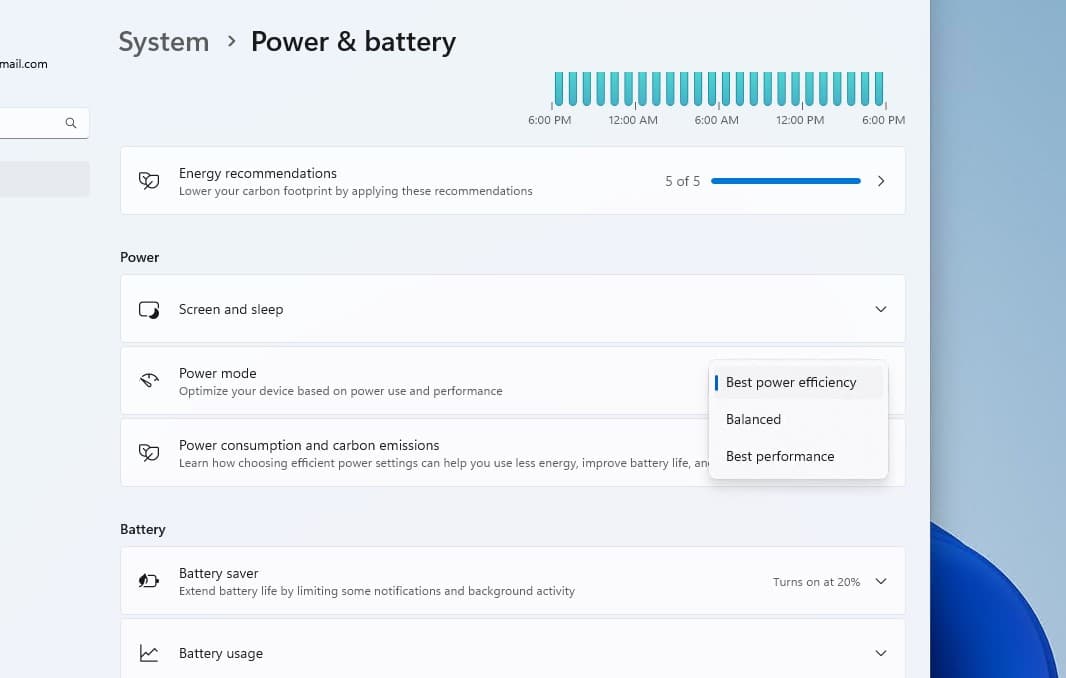This screenshot has width=1066, height=678.
Task: Click the Battery saver icon
Action: click(x=149, y=581)
